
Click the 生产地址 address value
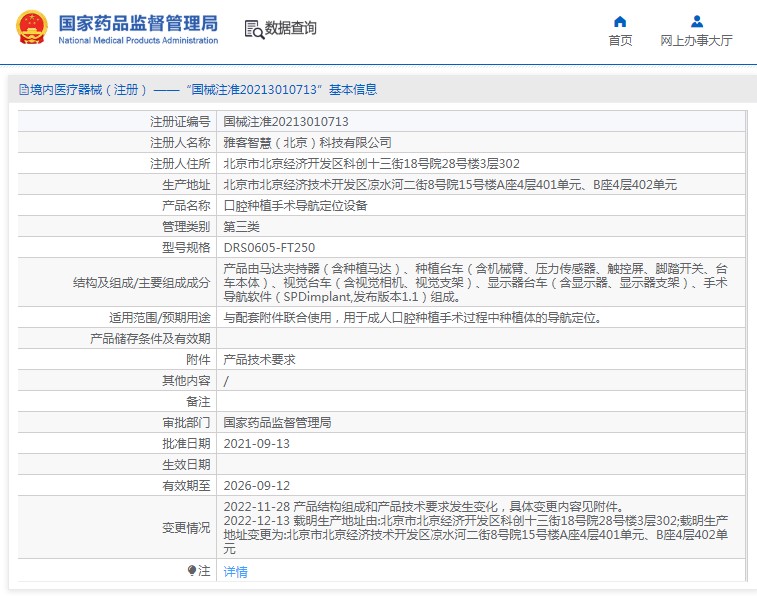450,185
